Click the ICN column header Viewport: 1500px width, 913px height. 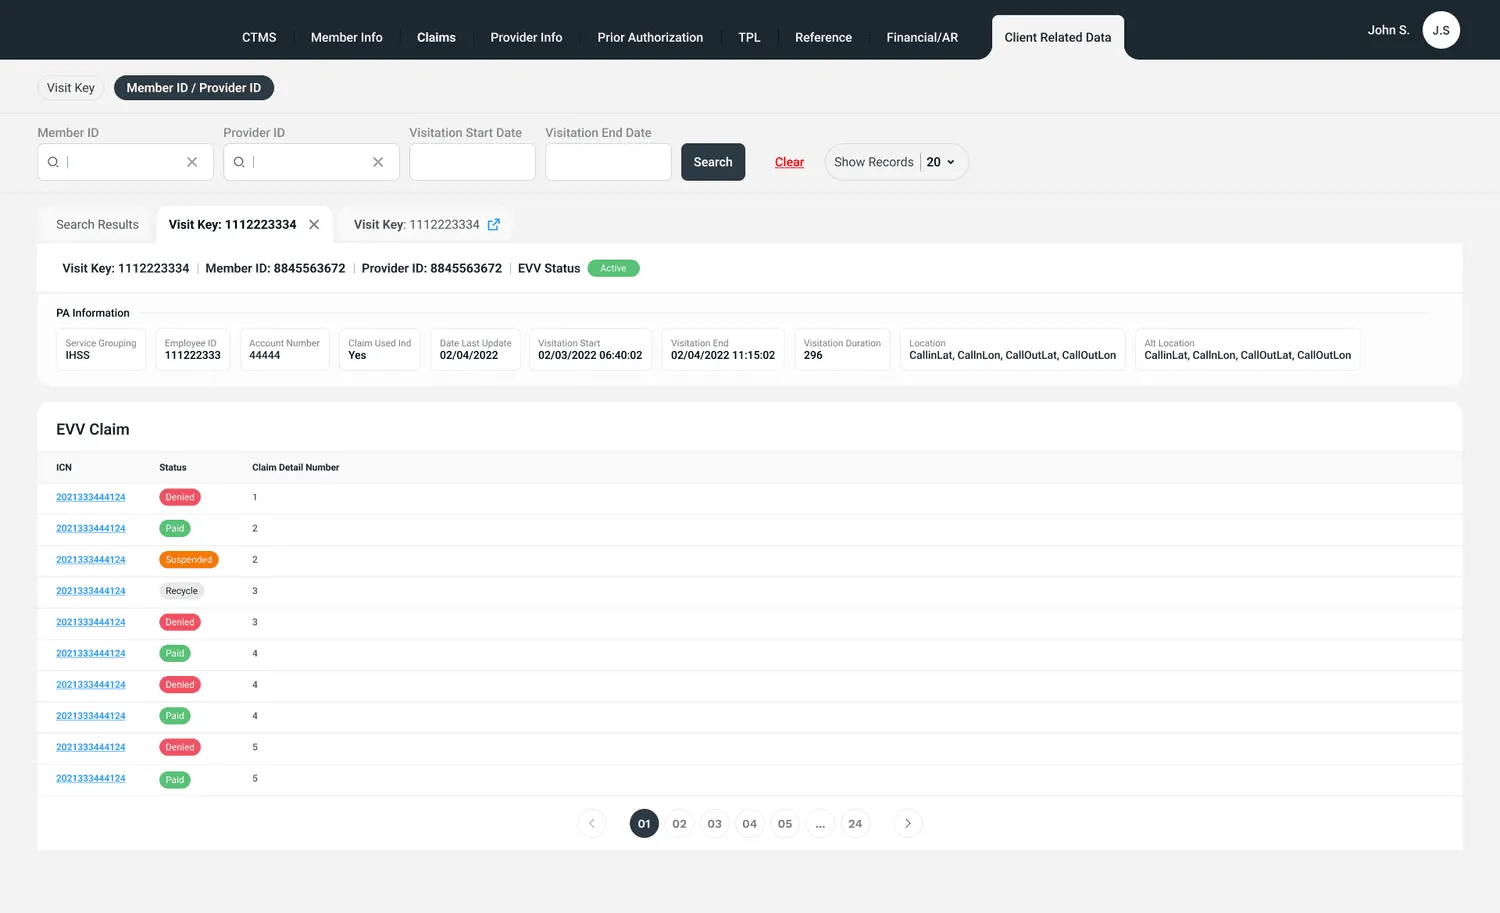click(x=64, y=467)
